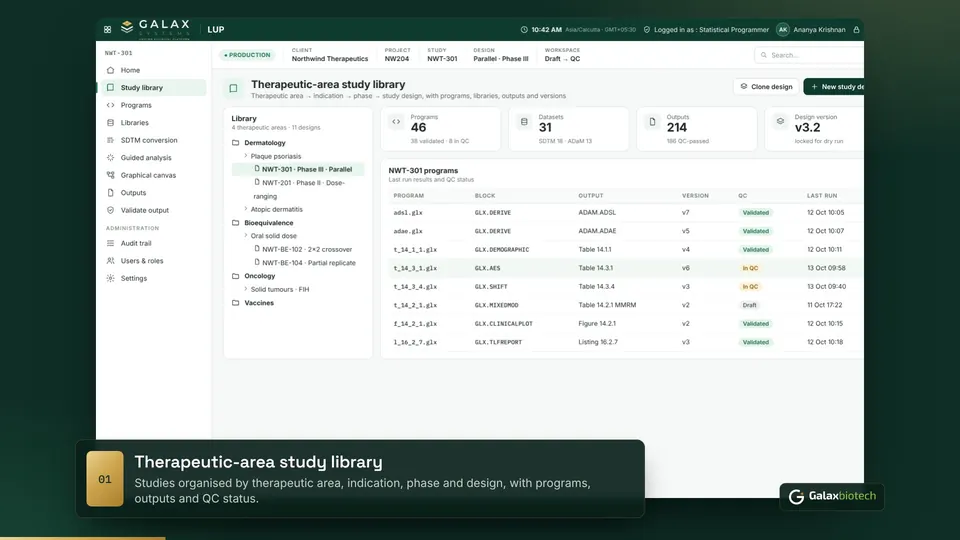Click the Datasets stat card database icon
960x540 pixels.
524,122
